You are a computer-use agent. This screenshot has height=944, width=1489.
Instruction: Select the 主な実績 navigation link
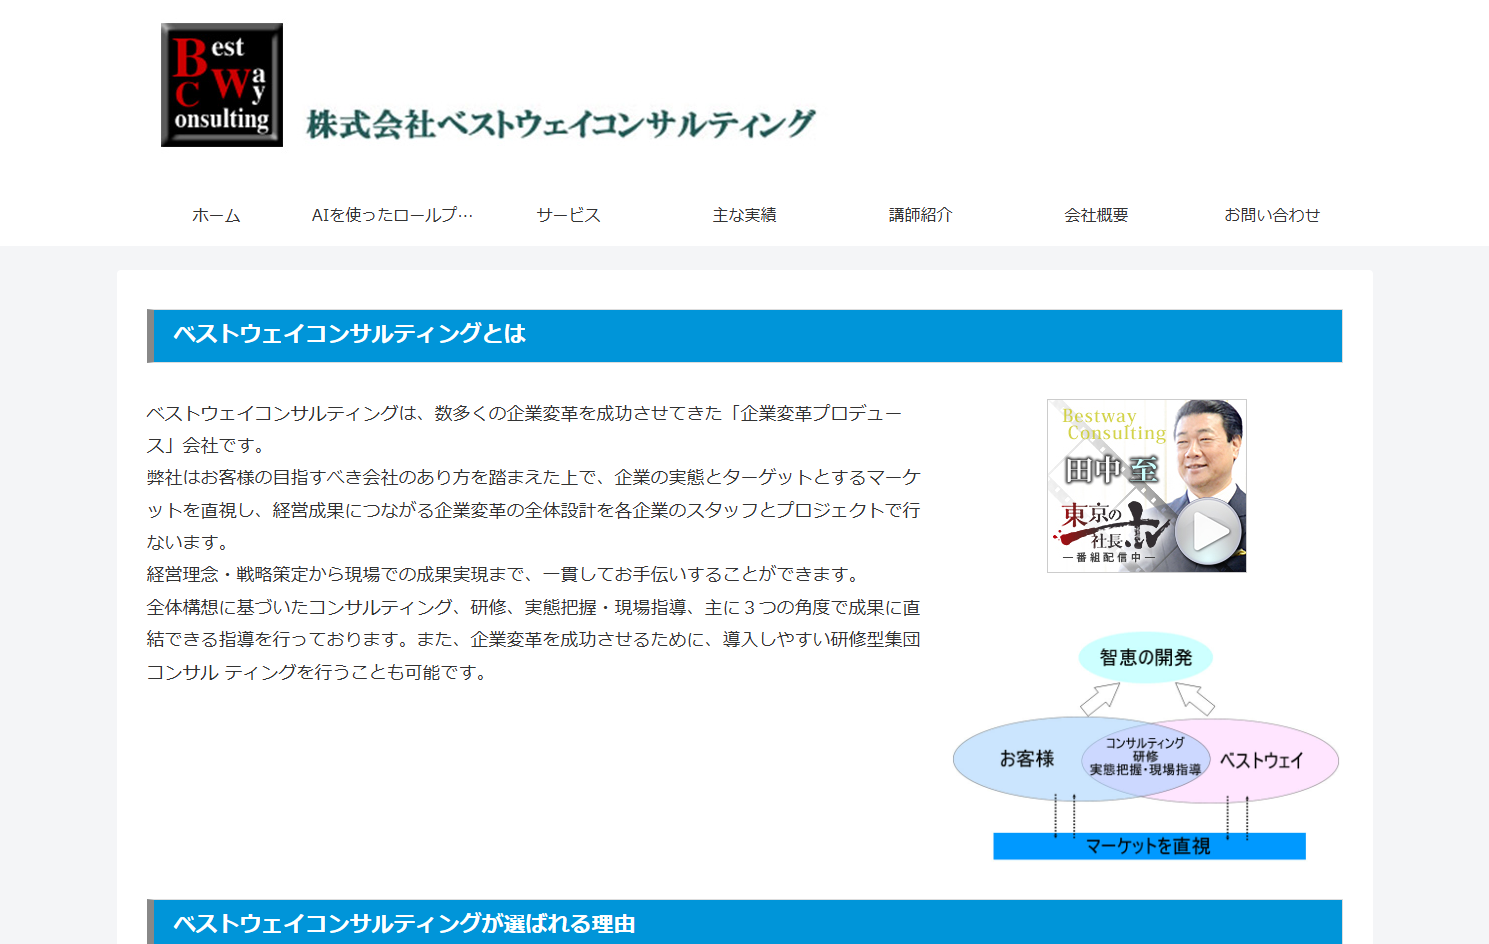point(745,213)
